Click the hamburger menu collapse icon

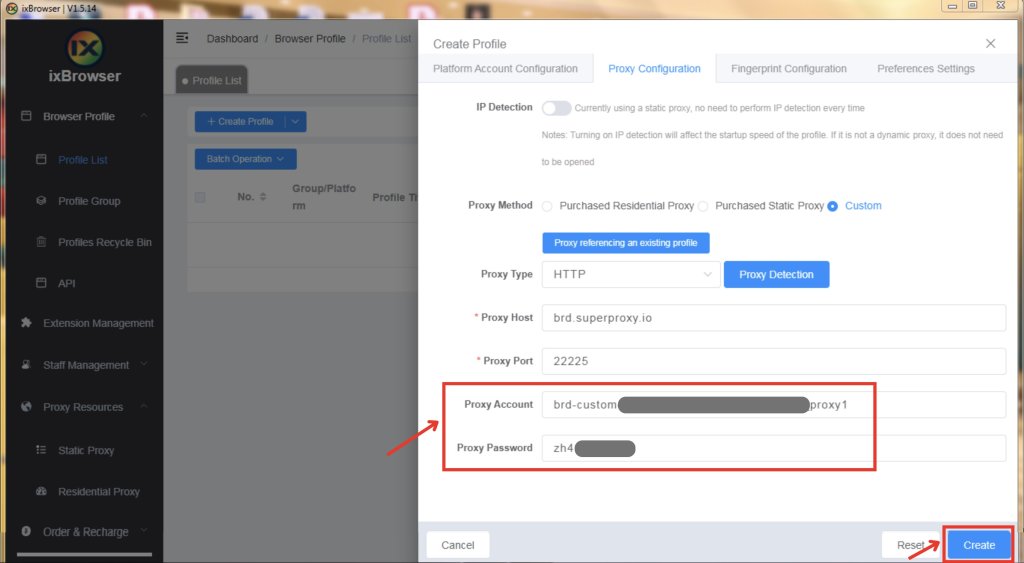coord(182,38)
